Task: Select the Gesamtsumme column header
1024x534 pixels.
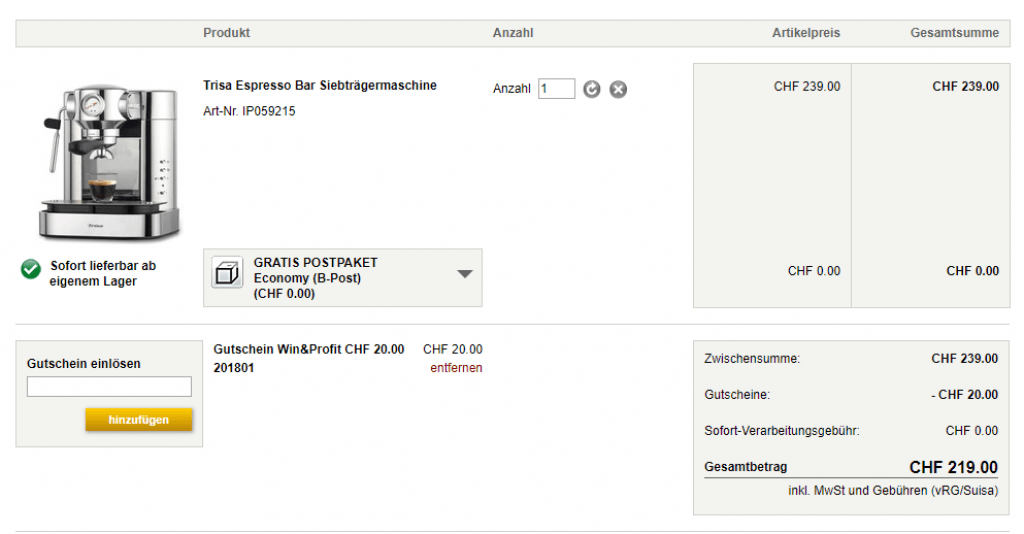Action: (954, 33)
